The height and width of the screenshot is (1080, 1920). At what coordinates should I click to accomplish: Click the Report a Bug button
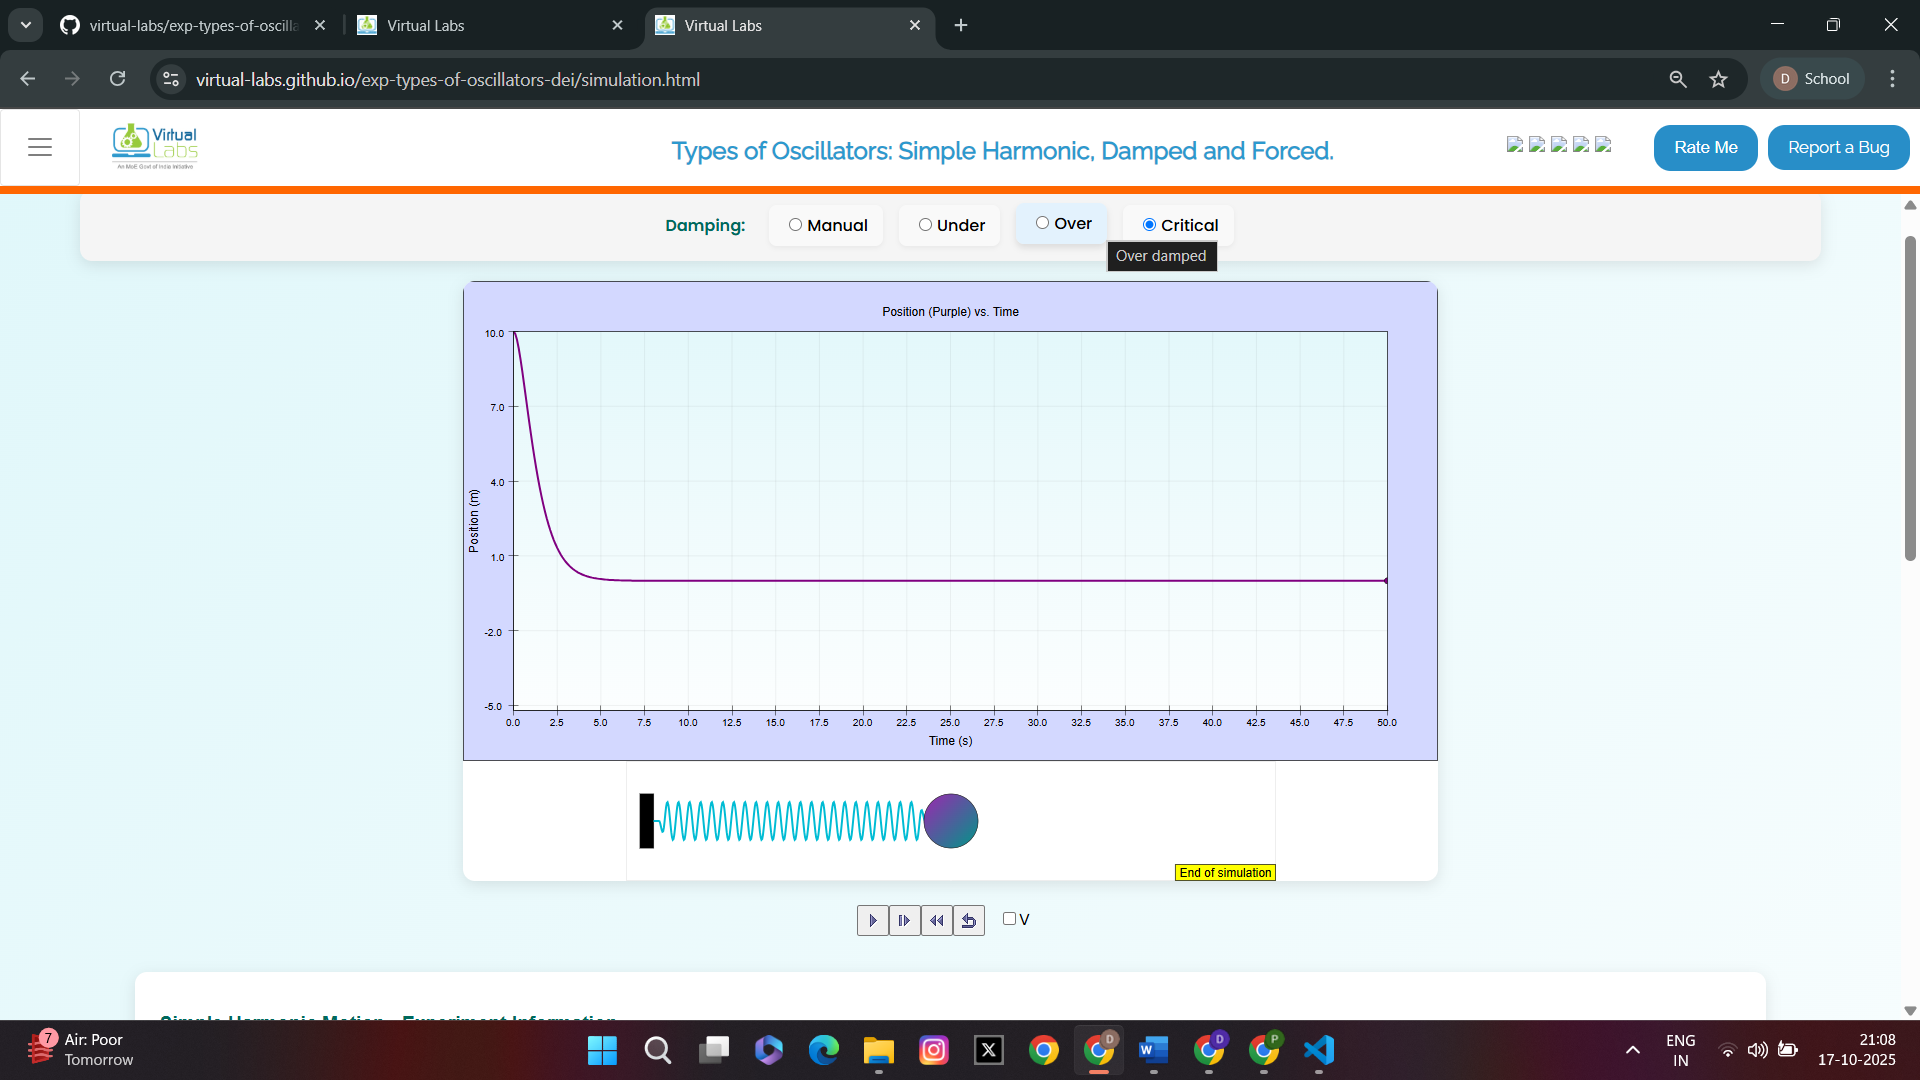[x=1838, y=147]
